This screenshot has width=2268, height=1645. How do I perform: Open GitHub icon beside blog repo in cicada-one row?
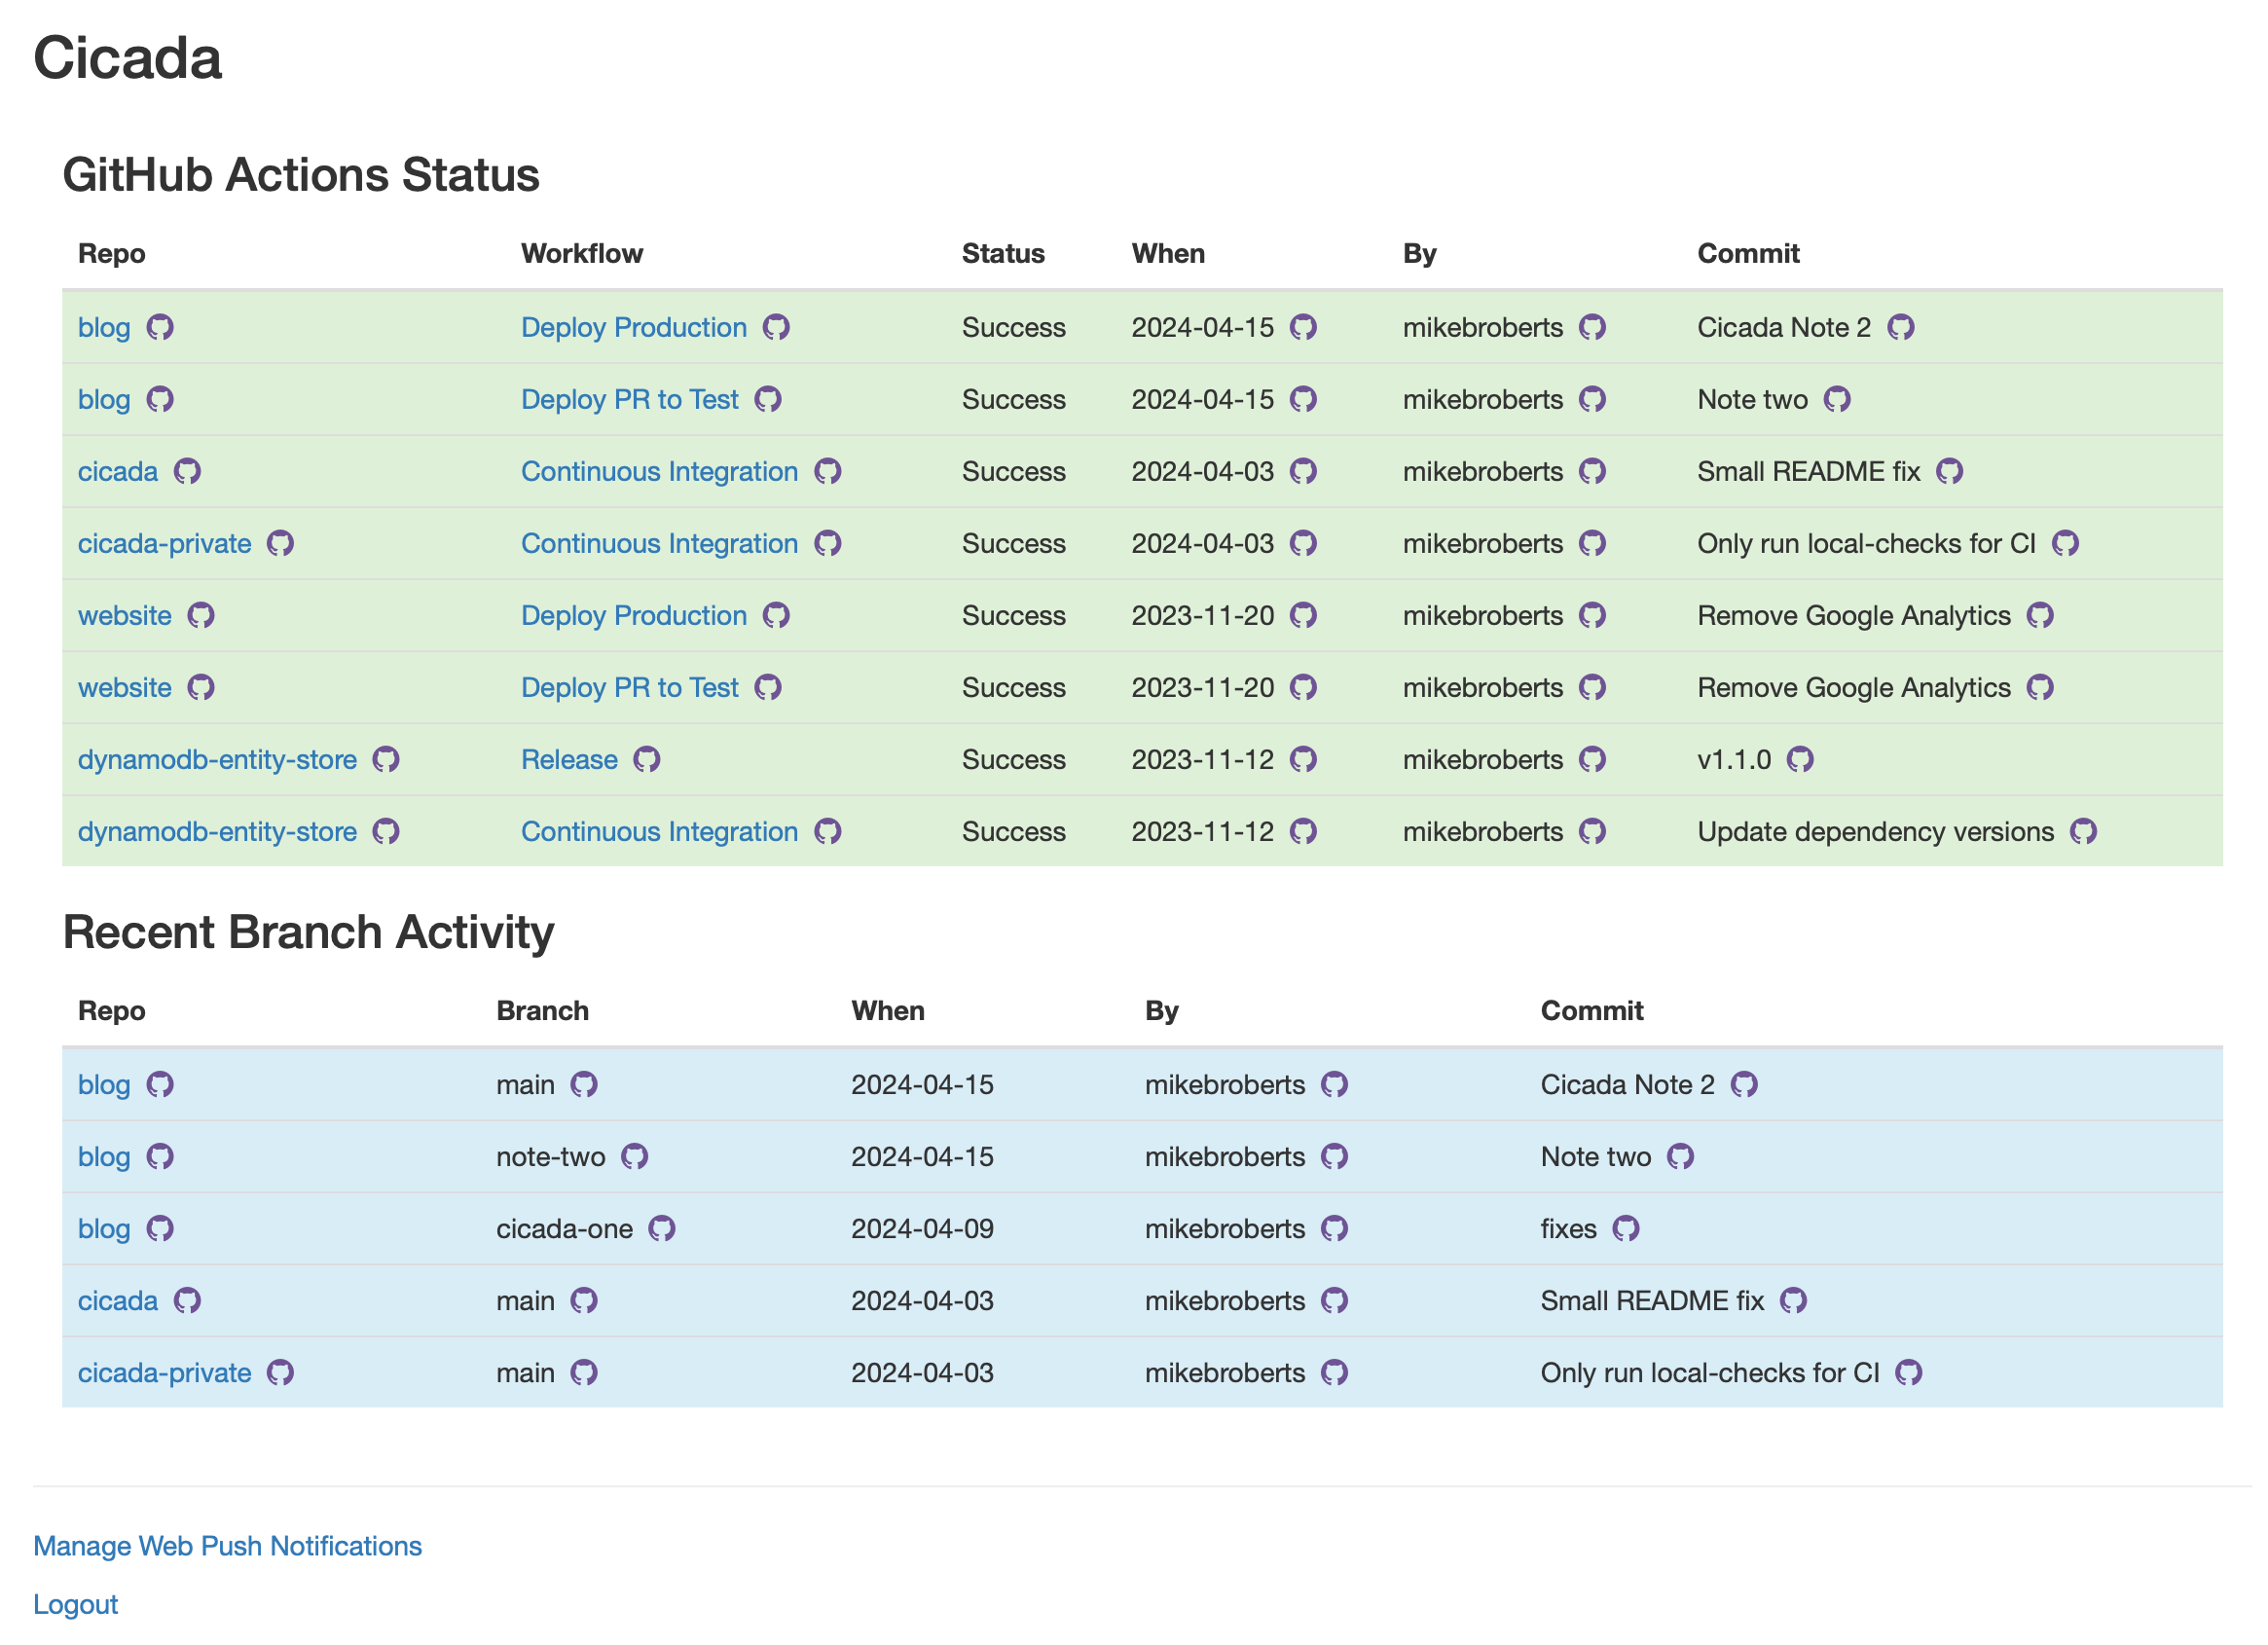(x=160, y=1228)
